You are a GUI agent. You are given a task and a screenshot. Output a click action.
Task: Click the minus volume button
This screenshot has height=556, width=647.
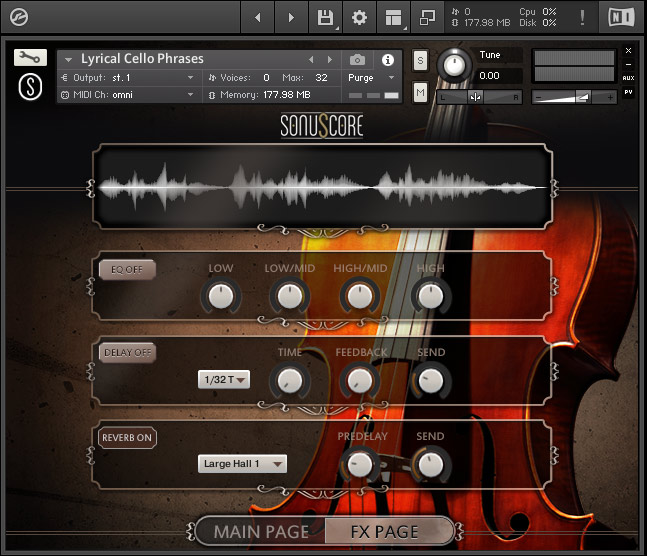(538, 97)
